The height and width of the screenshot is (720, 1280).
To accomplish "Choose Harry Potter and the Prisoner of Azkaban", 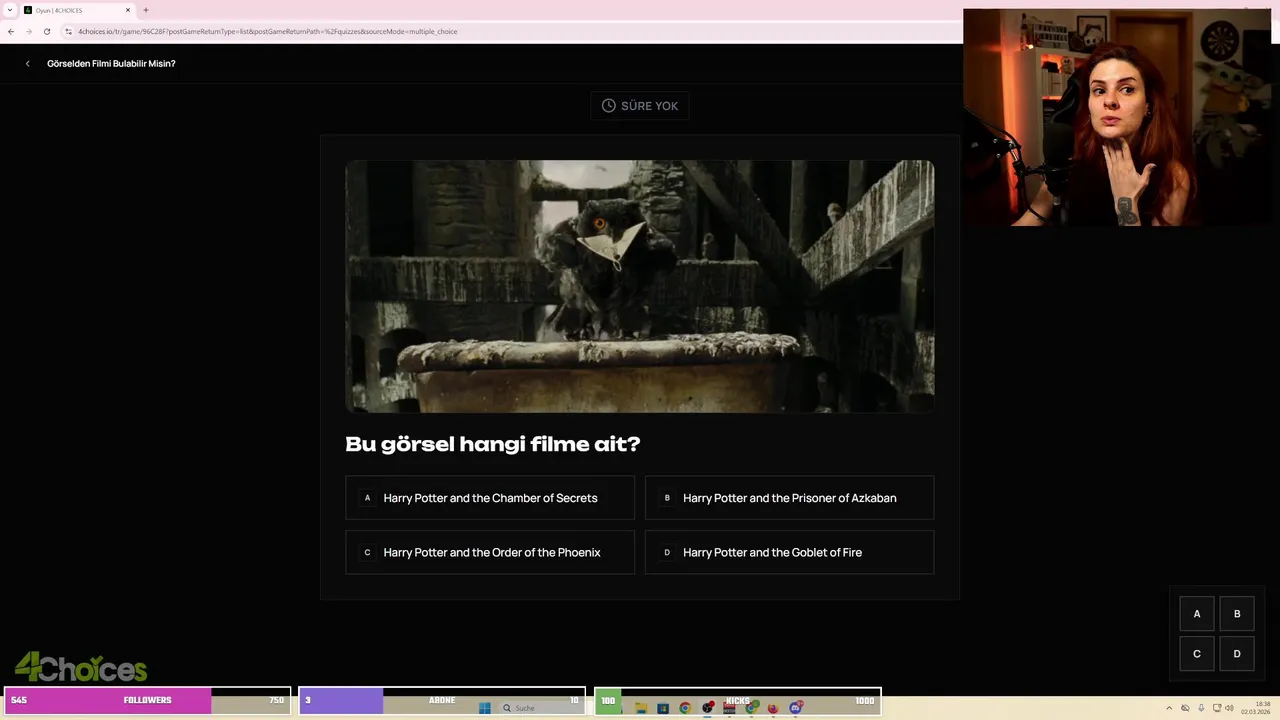I will (790, 498).
